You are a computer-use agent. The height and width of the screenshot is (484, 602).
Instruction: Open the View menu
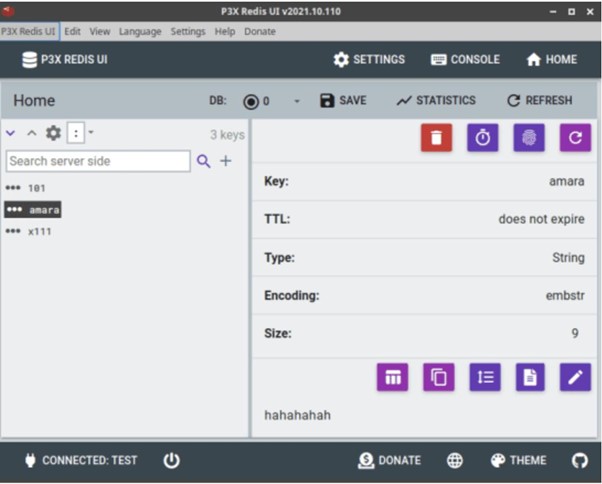tap(100, 31)
